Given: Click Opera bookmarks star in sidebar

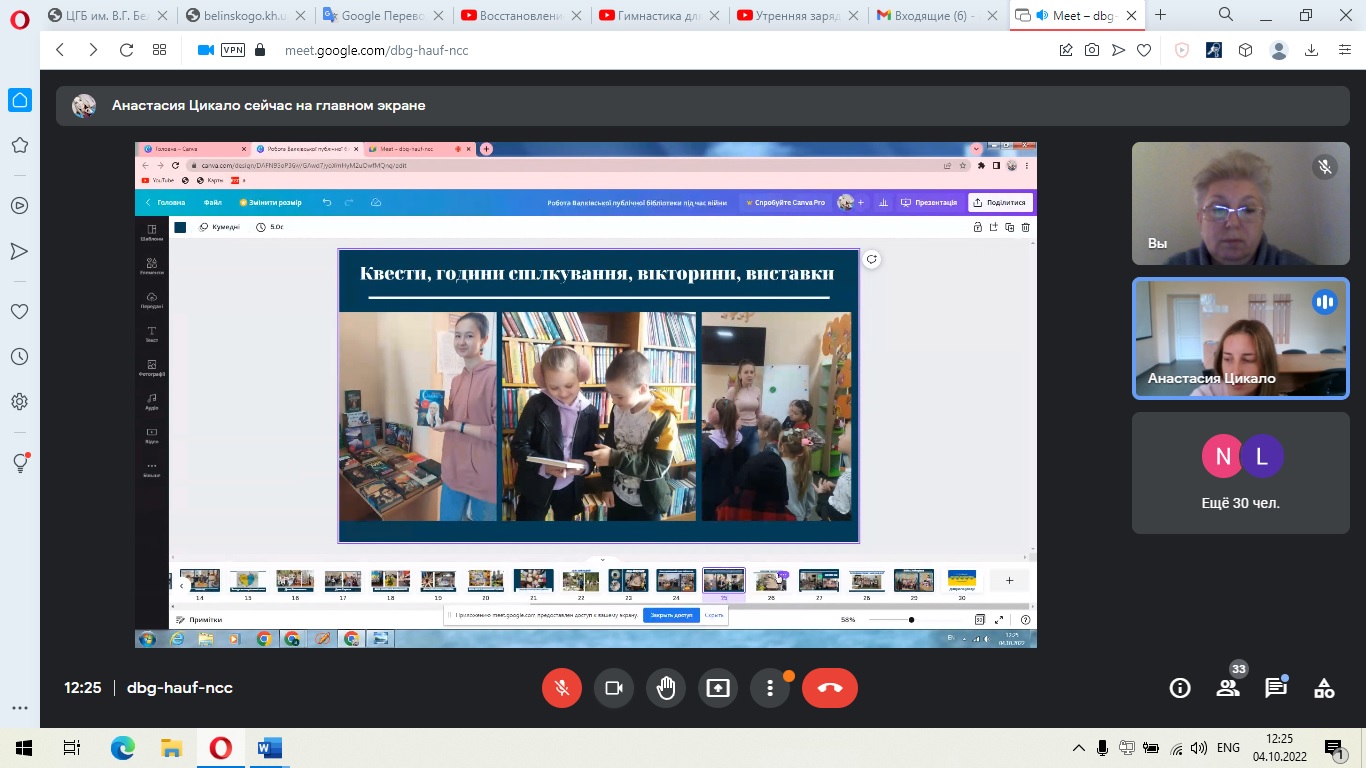Looking at the screenshot, I should pyautogui.click(x=19, y=146).
